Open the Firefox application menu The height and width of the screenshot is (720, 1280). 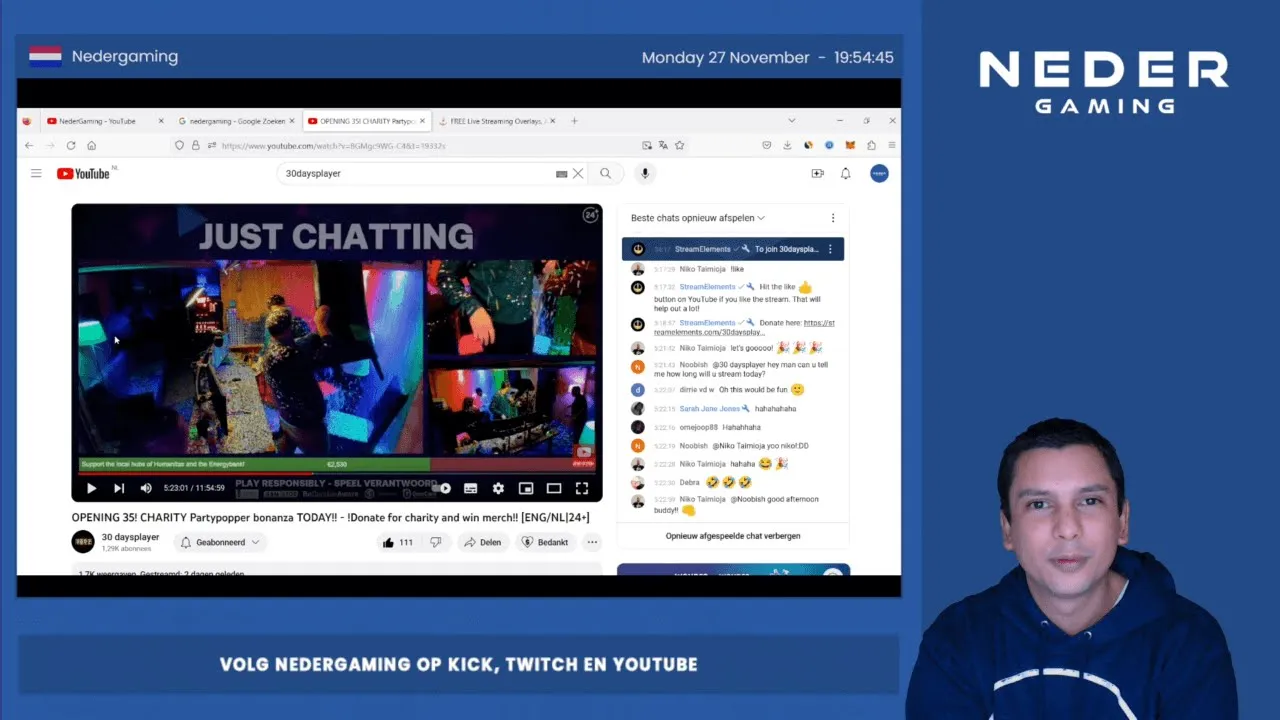(x=891, y=145)
